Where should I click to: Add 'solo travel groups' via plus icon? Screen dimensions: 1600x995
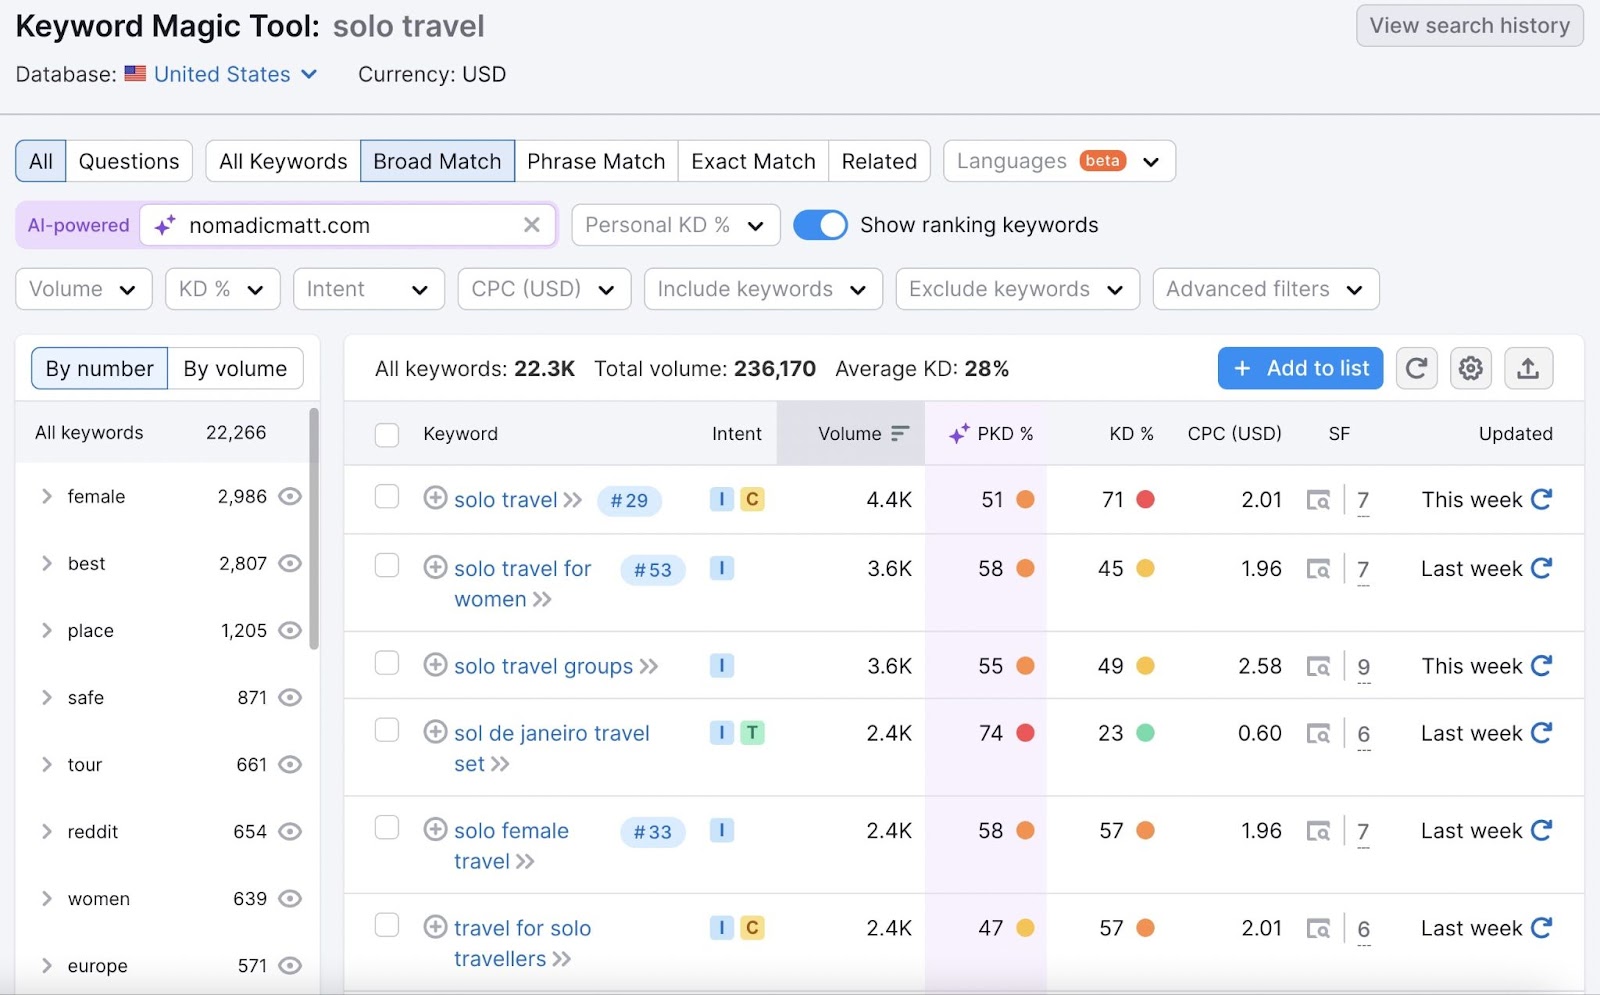[435, 665]
